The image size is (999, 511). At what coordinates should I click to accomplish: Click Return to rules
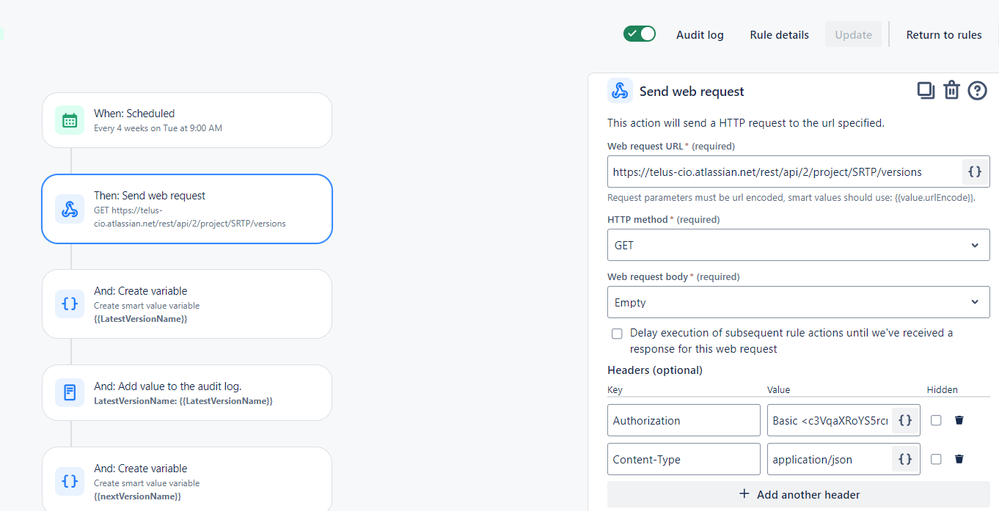pyautogui.click(x=944, y=35)
